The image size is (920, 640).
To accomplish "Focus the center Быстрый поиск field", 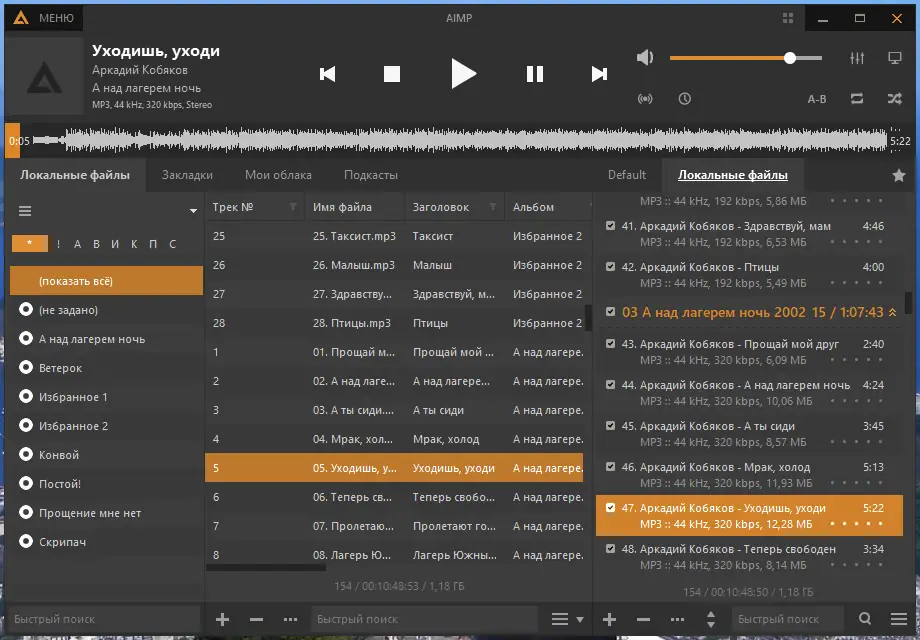I will pos(424,619).
